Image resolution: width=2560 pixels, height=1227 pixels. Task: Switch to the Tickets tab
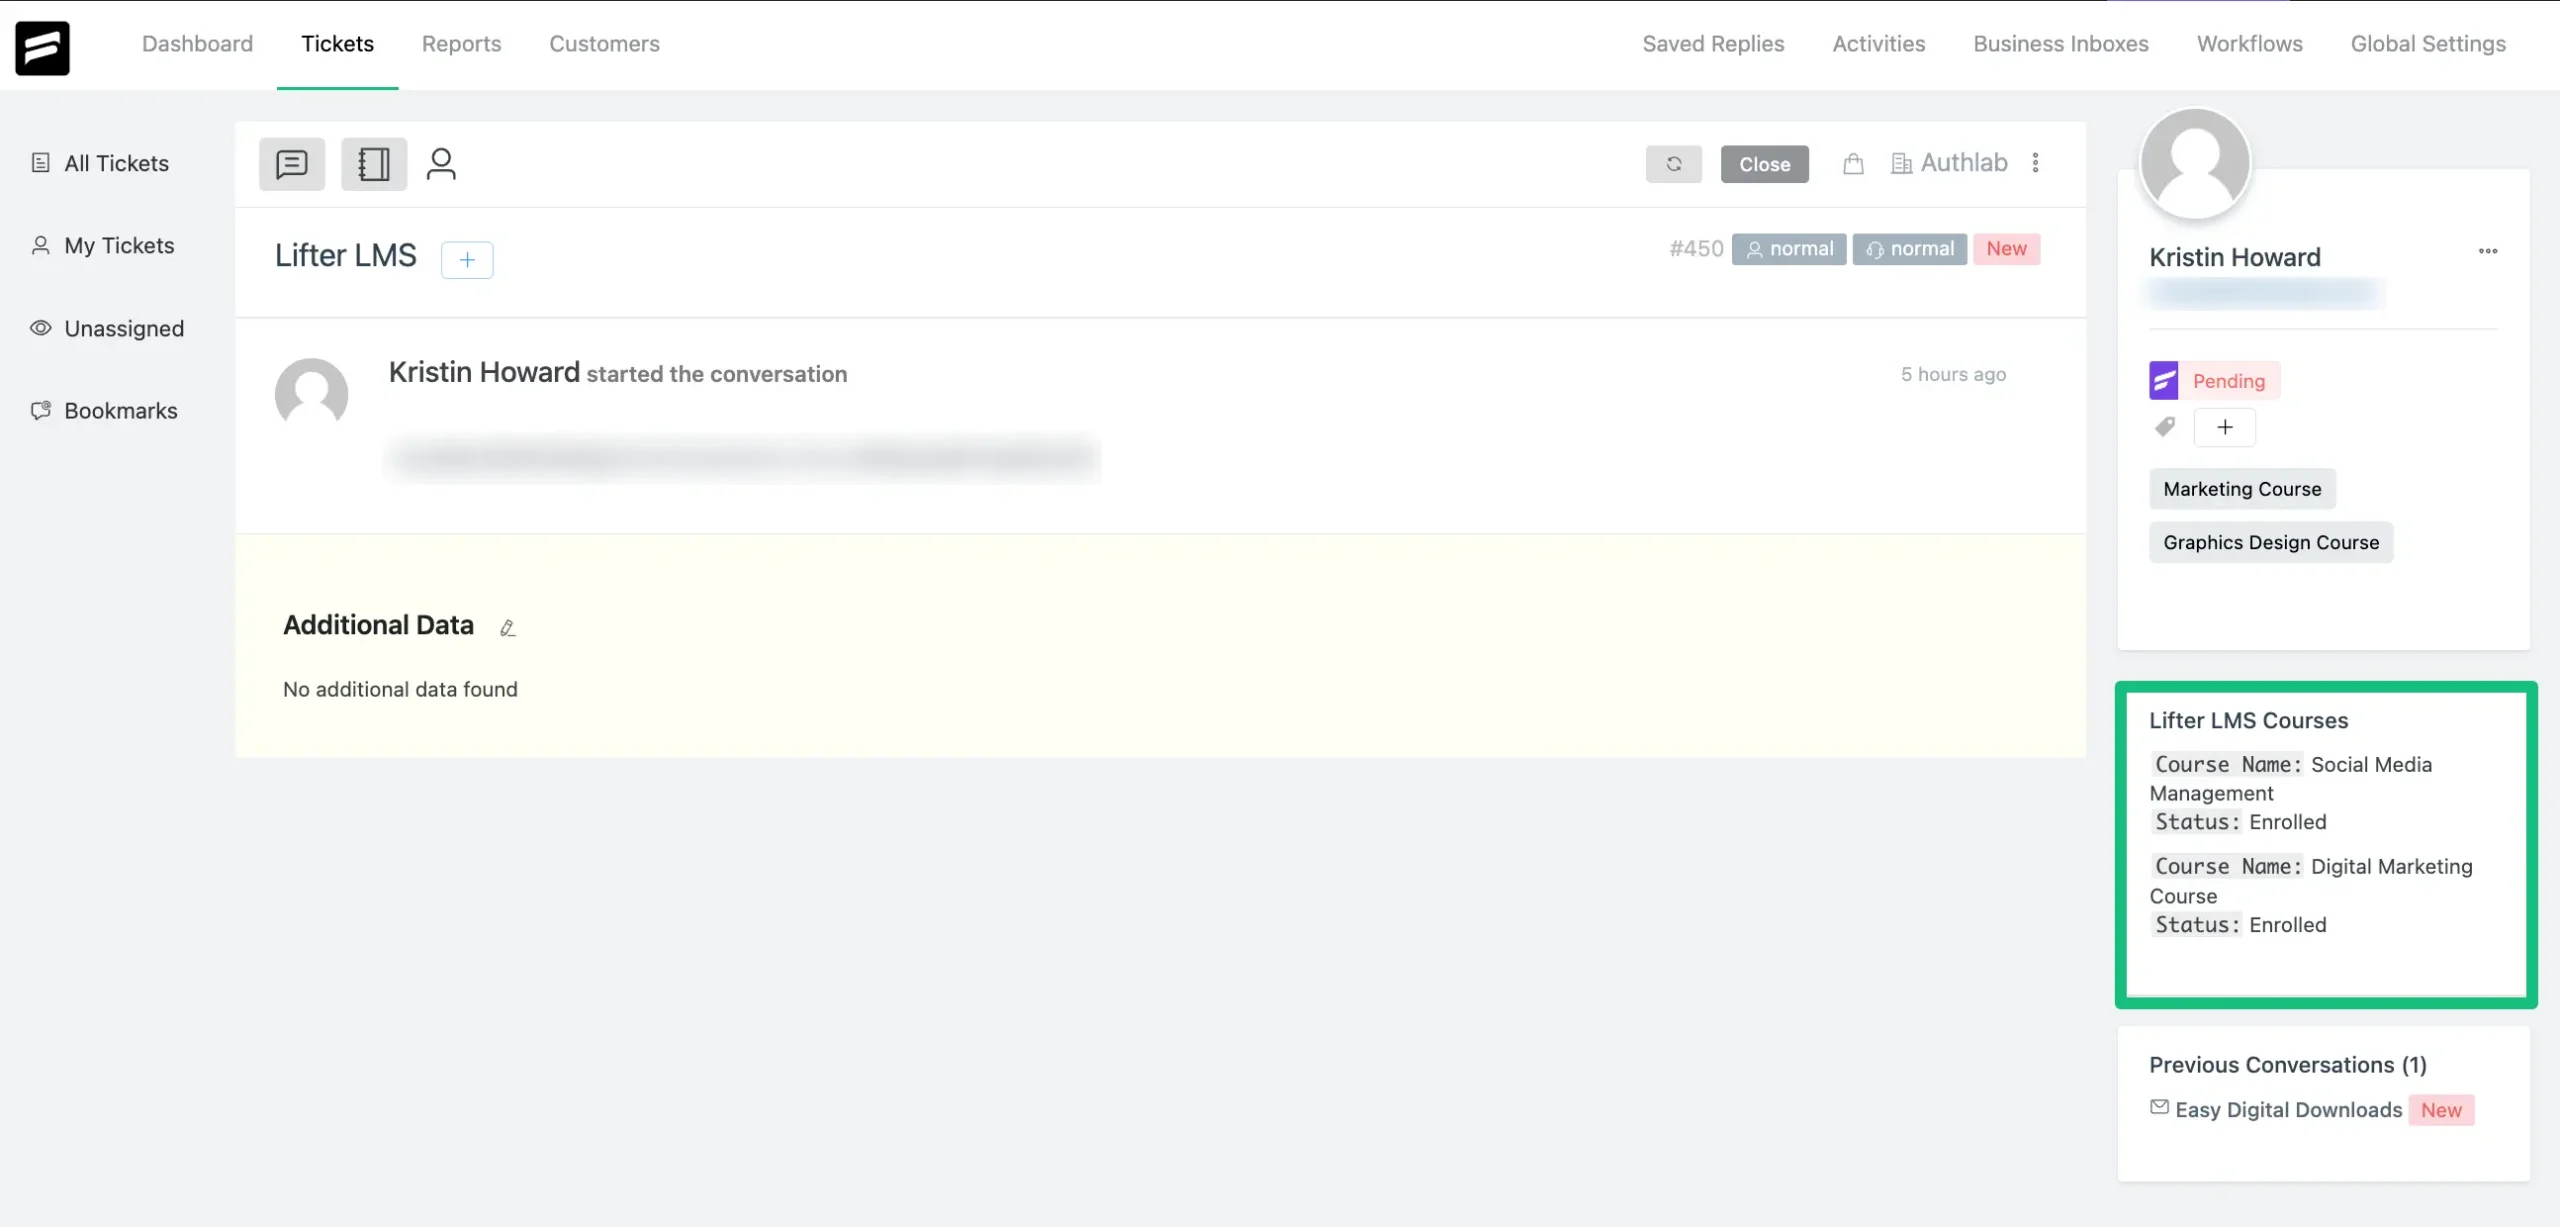tap(337, 44)
